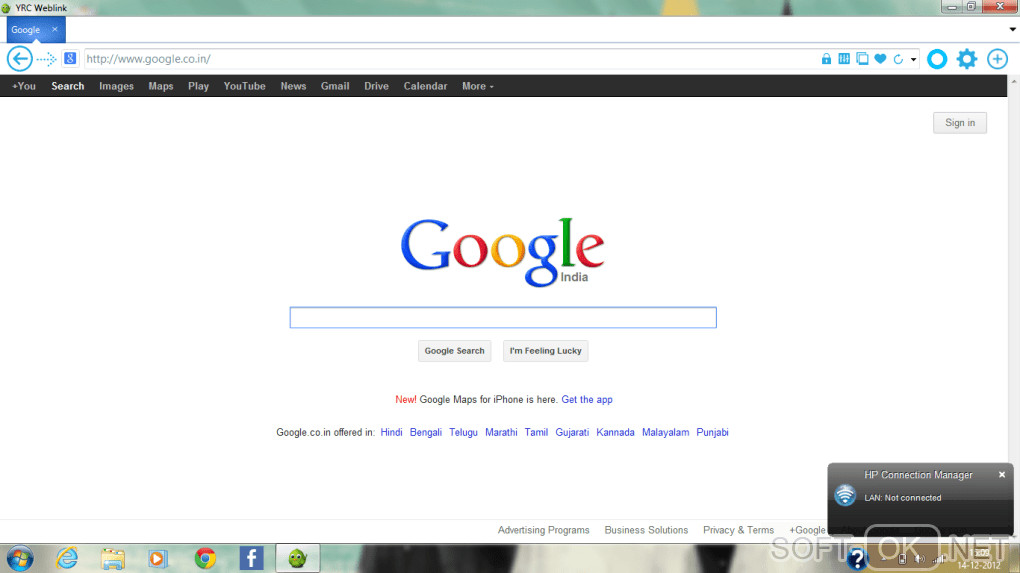Viewport: 1020px width, 573px height.
Task: Click the duplicate windows icon in address bar
Action: [x=862, y=59]
